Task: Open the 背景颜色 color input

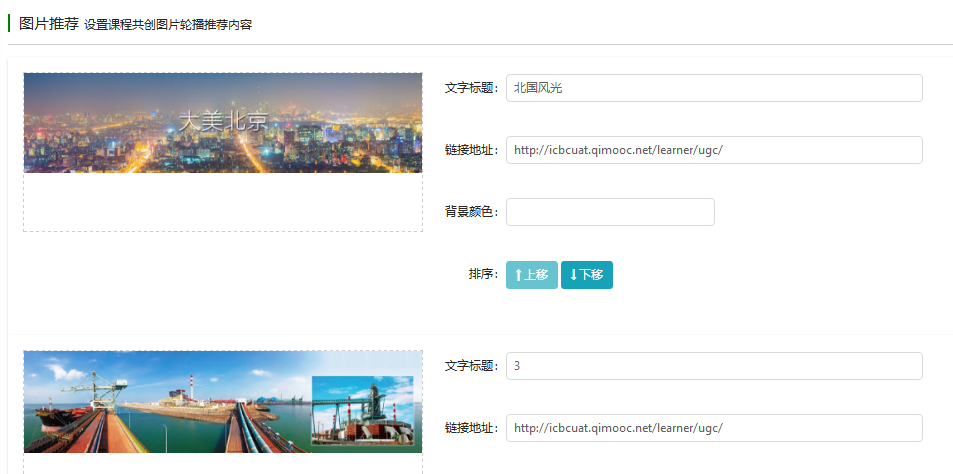Action: 610,212
